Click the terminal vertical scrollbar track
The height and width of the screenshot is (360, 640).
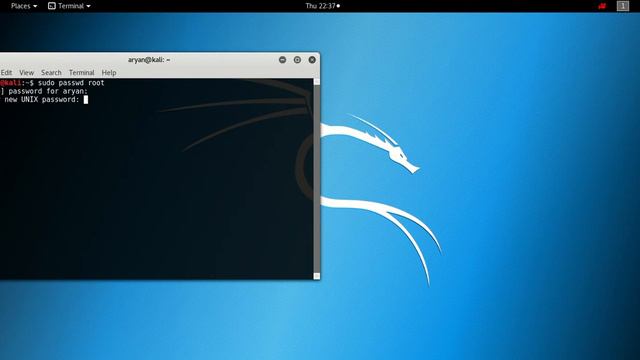(x=316, y=180)
